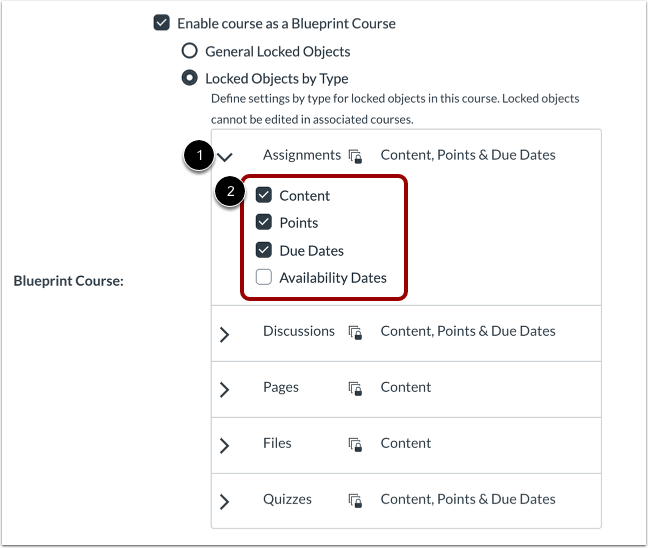The height and width of the screenshot is (548, 648).
Task: Uncheck the Points checkbox under Assignments
Action: point(264,222)
